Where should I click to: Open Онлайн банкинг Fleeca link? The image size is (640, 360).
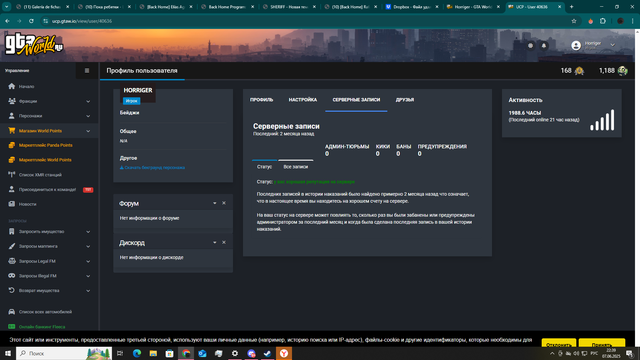(x=42, y=327)
